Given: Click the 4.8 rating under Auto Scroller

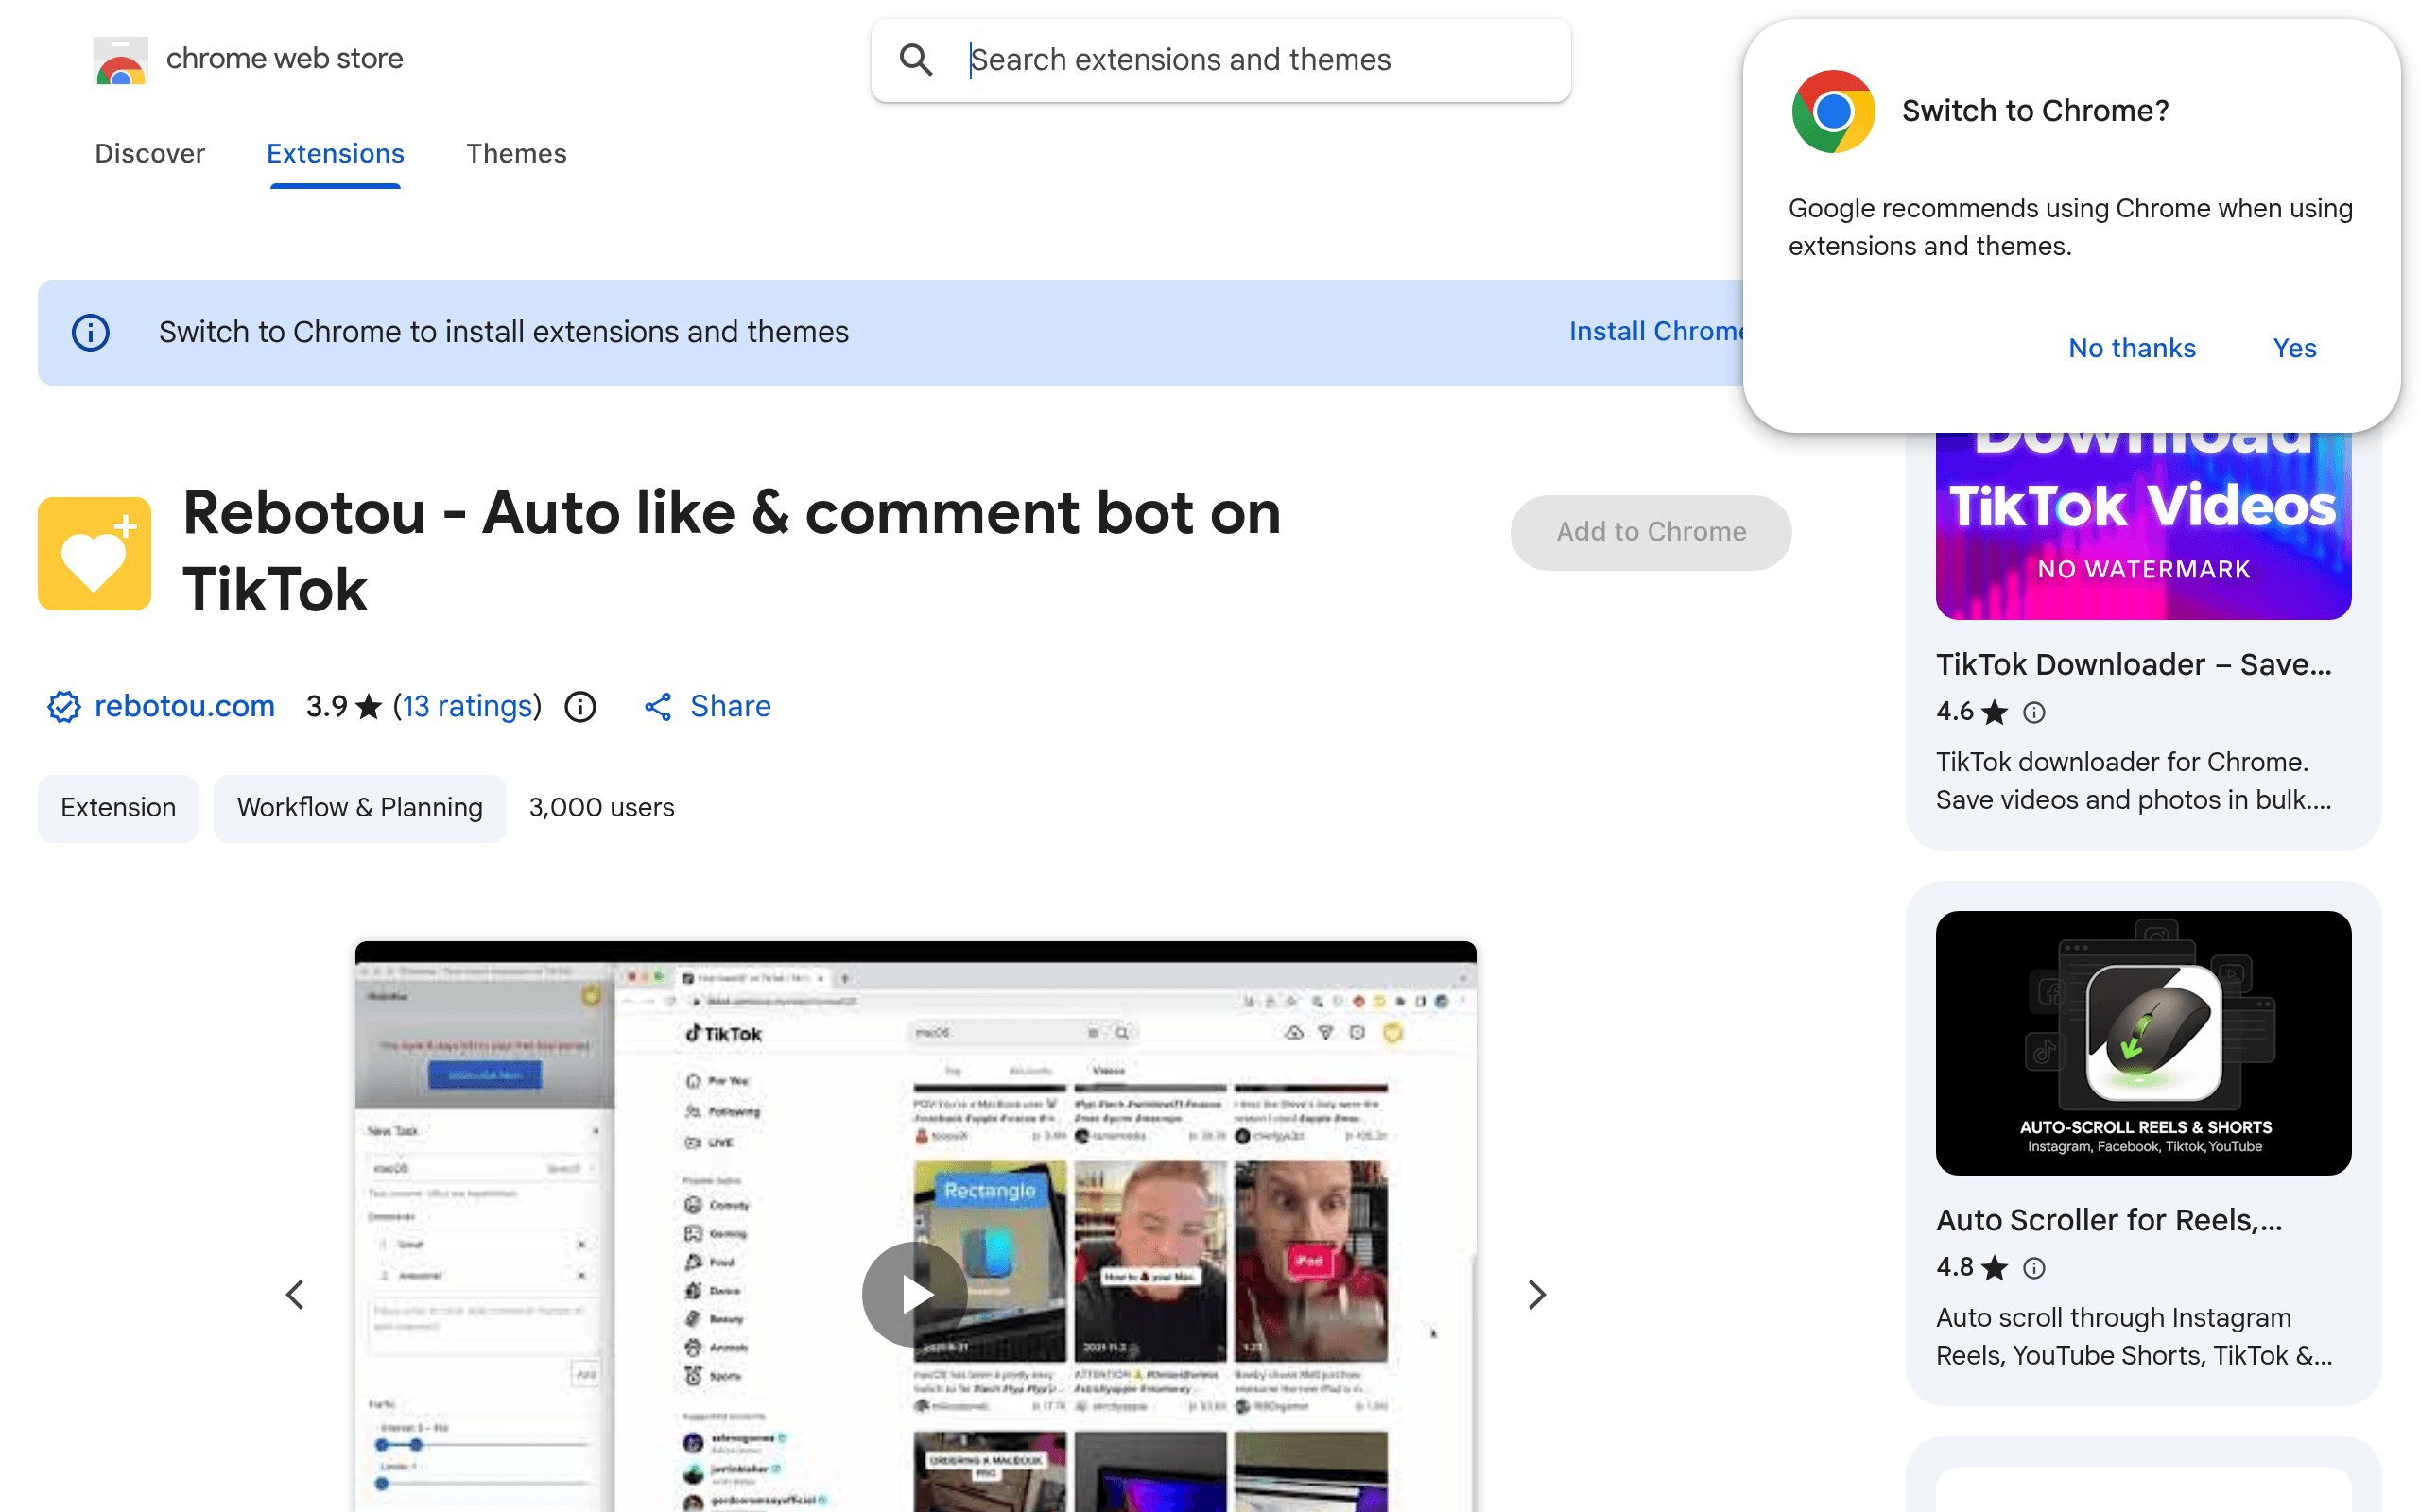Looking at the screenshot, I should 1955,1268.
